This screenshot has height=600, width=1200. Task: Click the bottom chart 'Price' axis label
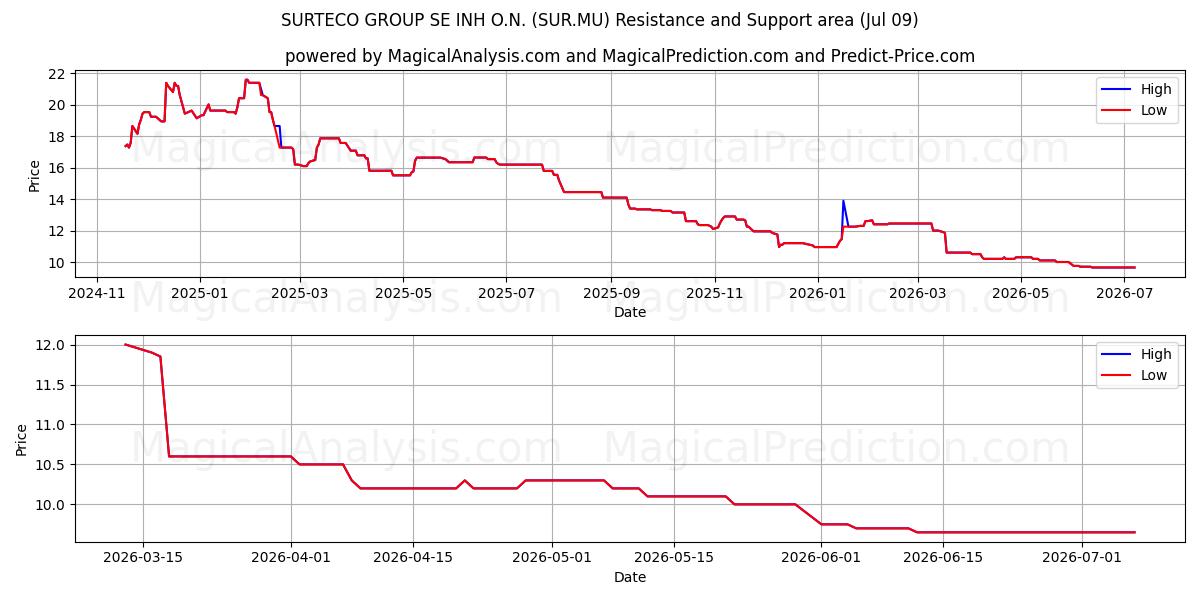click(x=22, y=439)
